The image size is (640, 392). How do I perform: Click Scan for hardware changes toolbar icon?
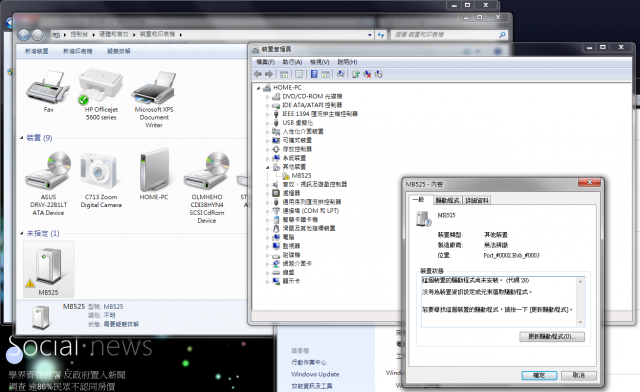340,74
